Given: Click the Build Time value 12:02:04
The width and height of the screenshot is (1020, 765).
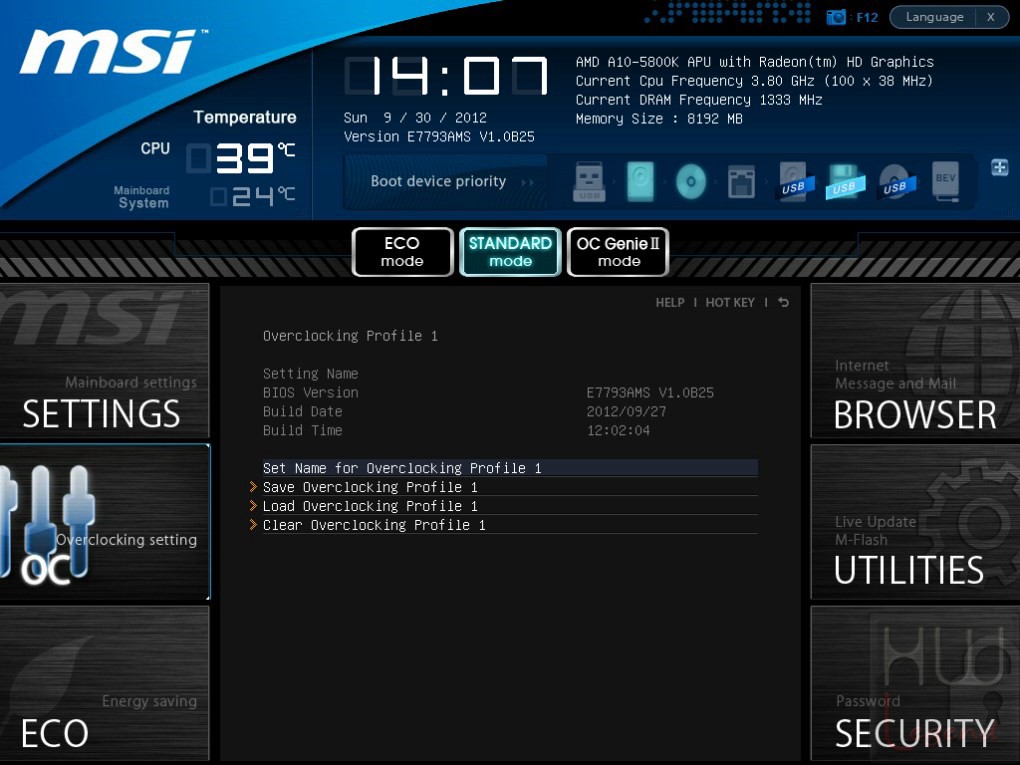Looking at the screenshot, I should pyautogui.click(x=618, y=430).
